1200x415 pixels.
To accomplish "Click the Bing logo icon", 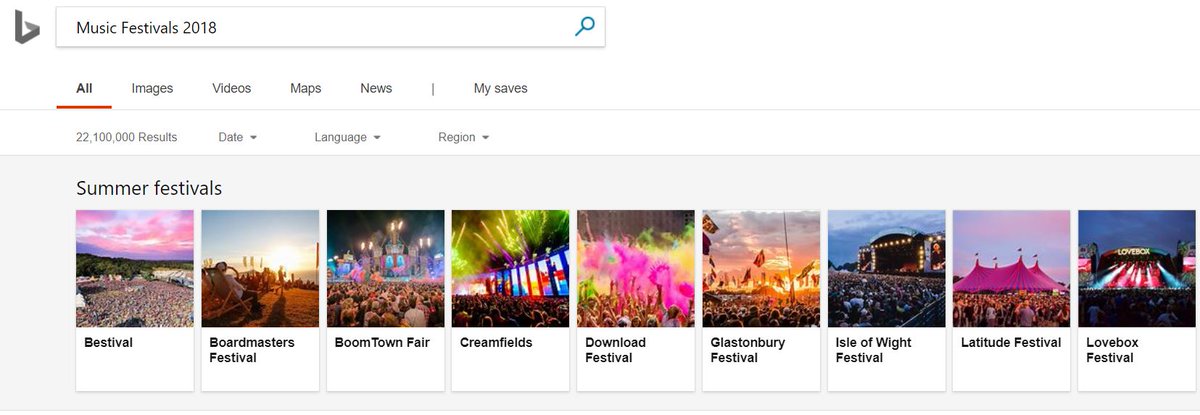I will [27, 27].
